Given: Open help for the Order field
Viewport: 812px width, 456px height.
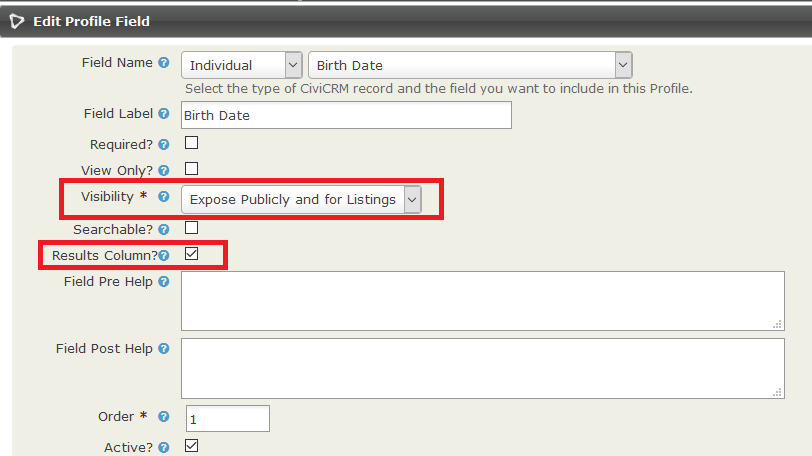Looking at the screenshot, I should [x=163, y=416].
